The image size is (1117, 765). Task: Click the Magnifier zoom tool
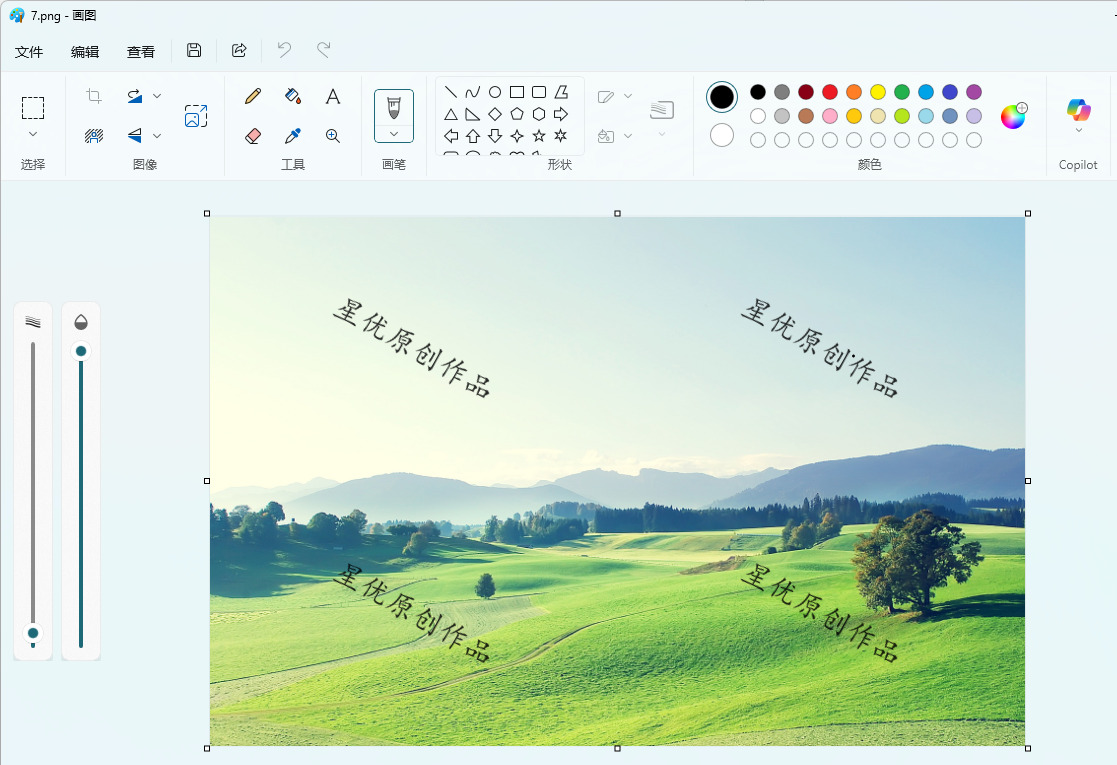point(333,135)
